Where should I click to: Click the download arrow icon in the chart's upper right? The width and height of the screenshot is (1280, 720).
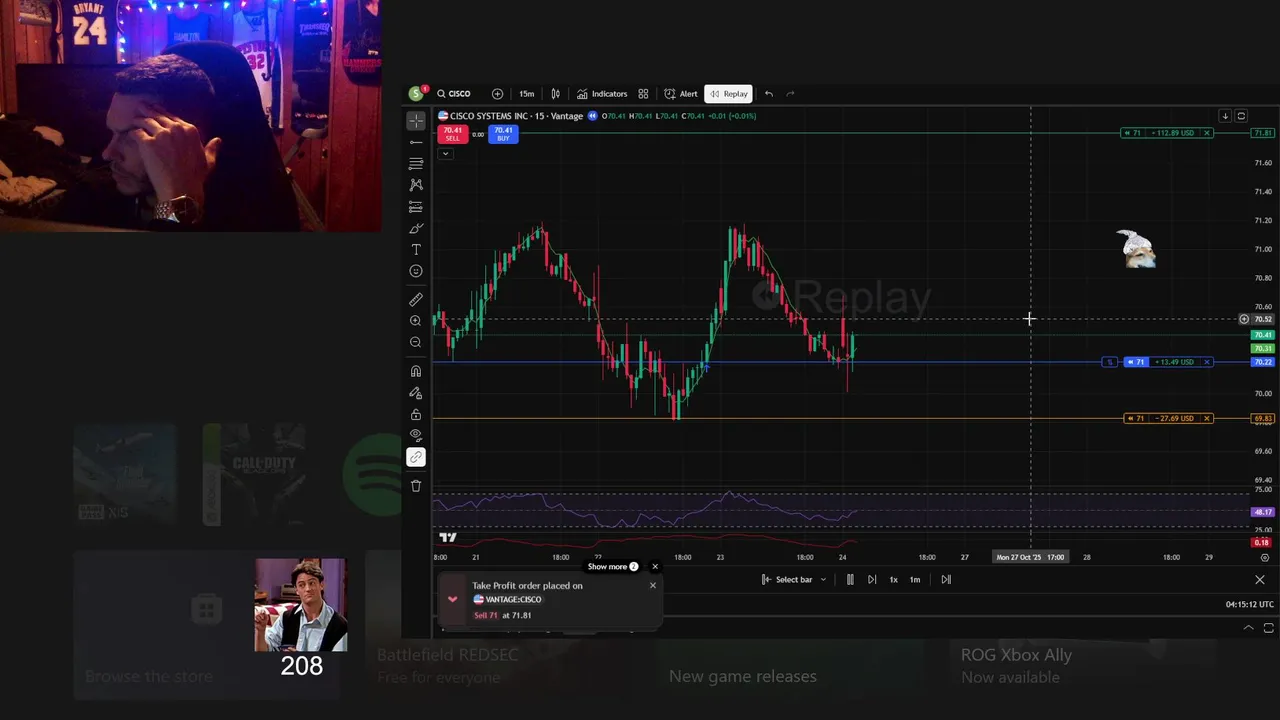pyautogui.click(x=1225, y=116)
